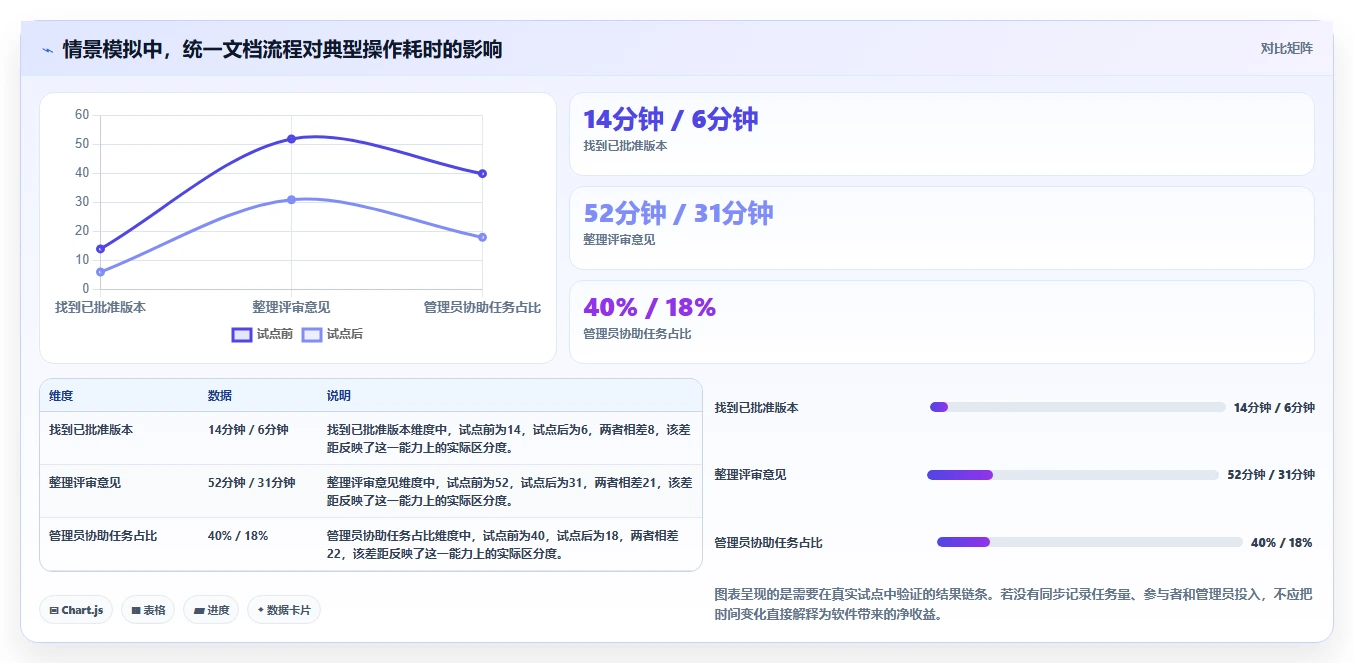Click 试点前 data point at 管理员协助任务占比
This screenshot has width=1354, height=663.
point(482,173)
